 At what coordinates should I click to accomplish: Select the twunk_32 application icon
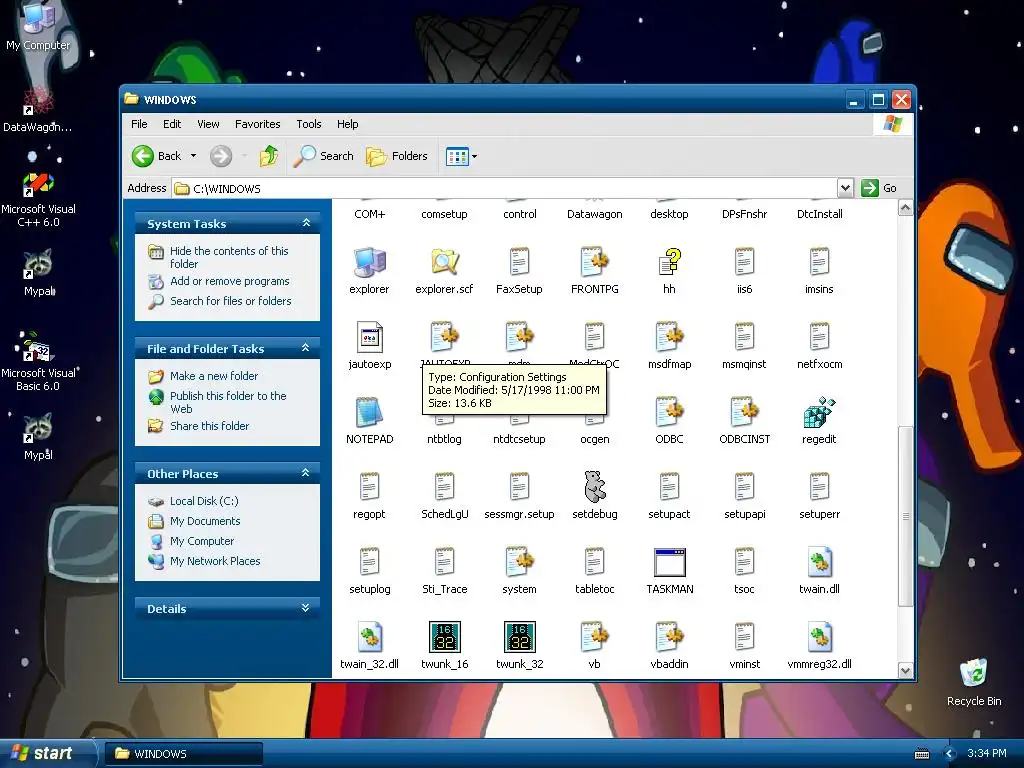coord(519,637)
